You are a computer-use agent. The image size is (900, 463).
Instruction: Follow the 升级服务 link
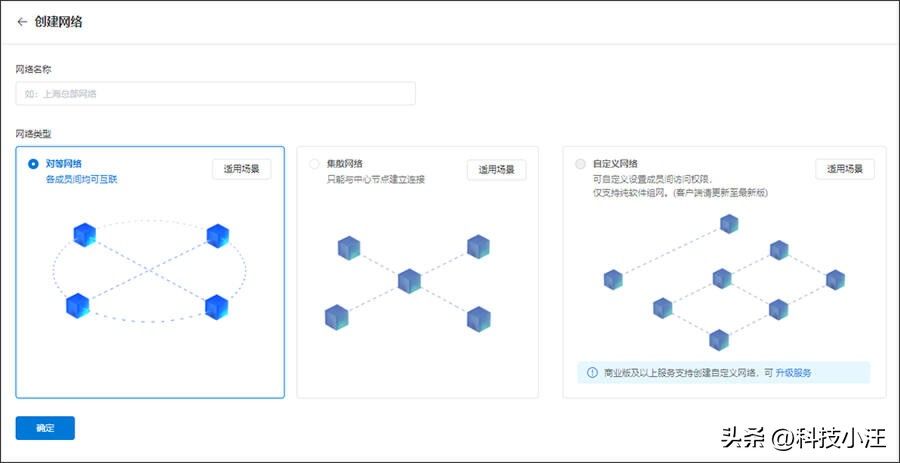click(x=793, y=373)
